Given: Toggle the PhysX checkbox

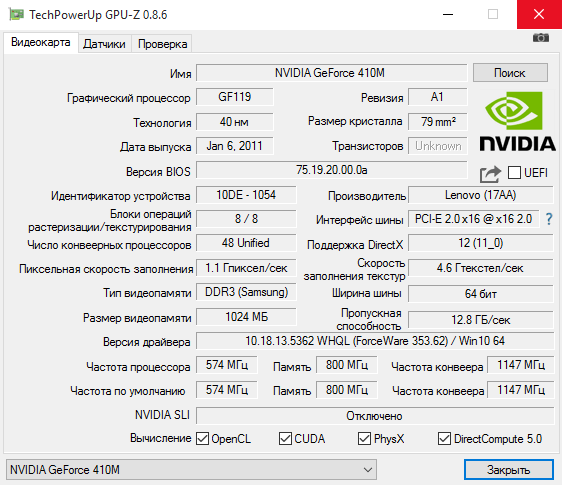Looking at the screenshot, I should click(x=365, y=438).
